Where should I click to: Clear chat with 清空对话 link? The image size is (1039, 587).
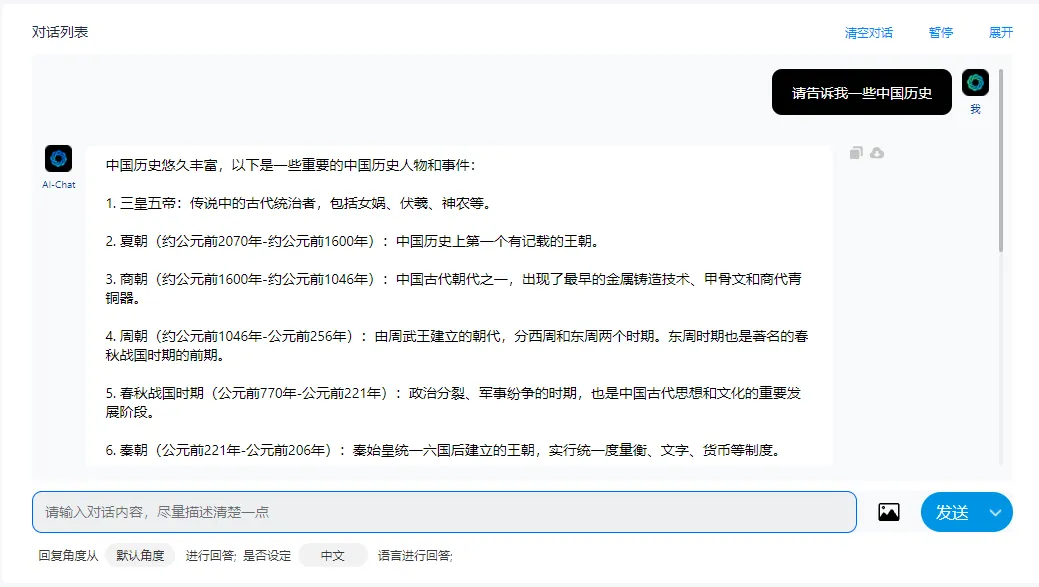pos(868,32)
